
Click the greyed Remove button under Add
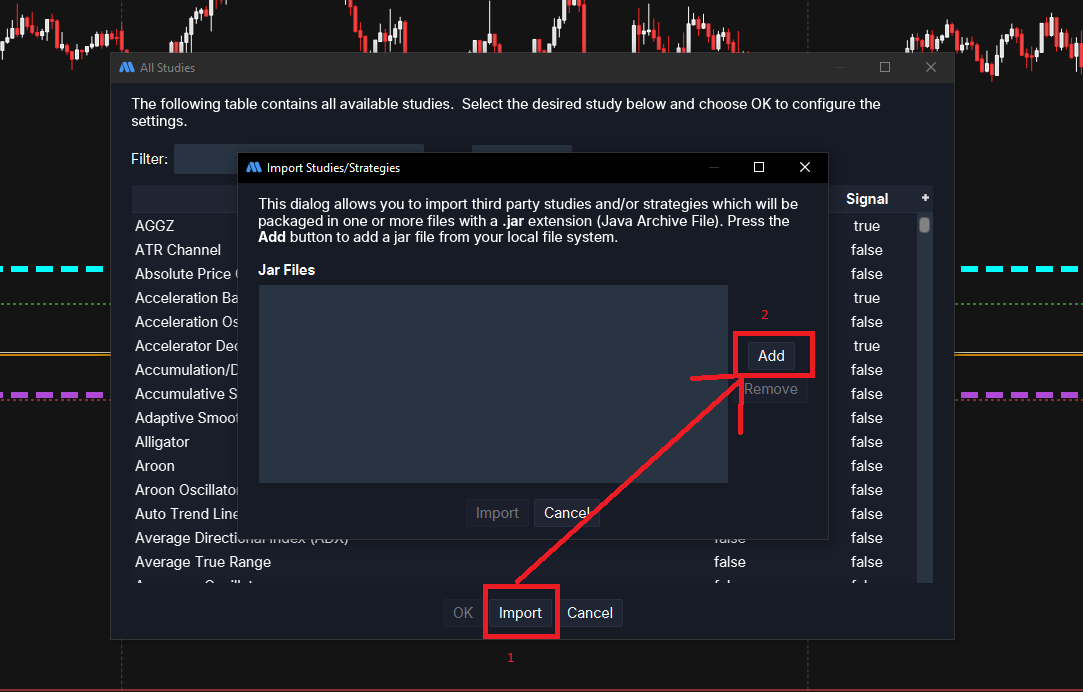(x=771, y=389)
